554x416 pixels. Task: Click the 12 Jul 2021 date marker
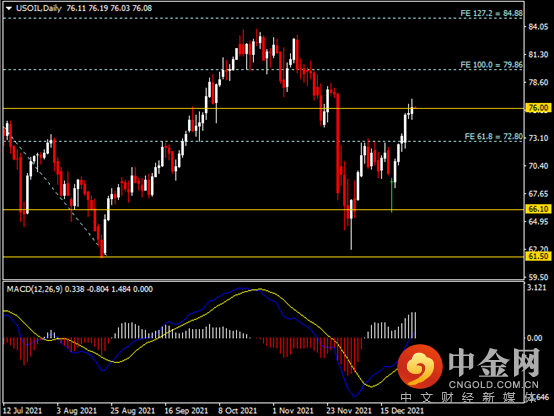click(x=22, y=411)
